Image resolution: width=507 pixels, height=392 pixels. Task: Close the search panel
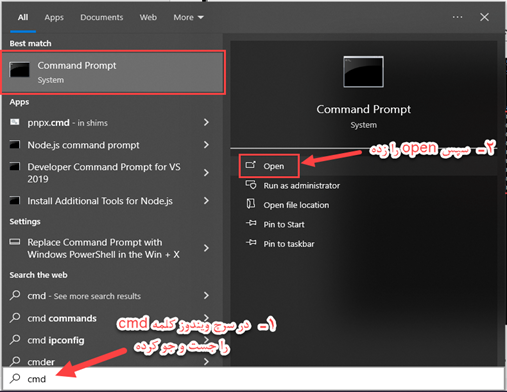484,17
